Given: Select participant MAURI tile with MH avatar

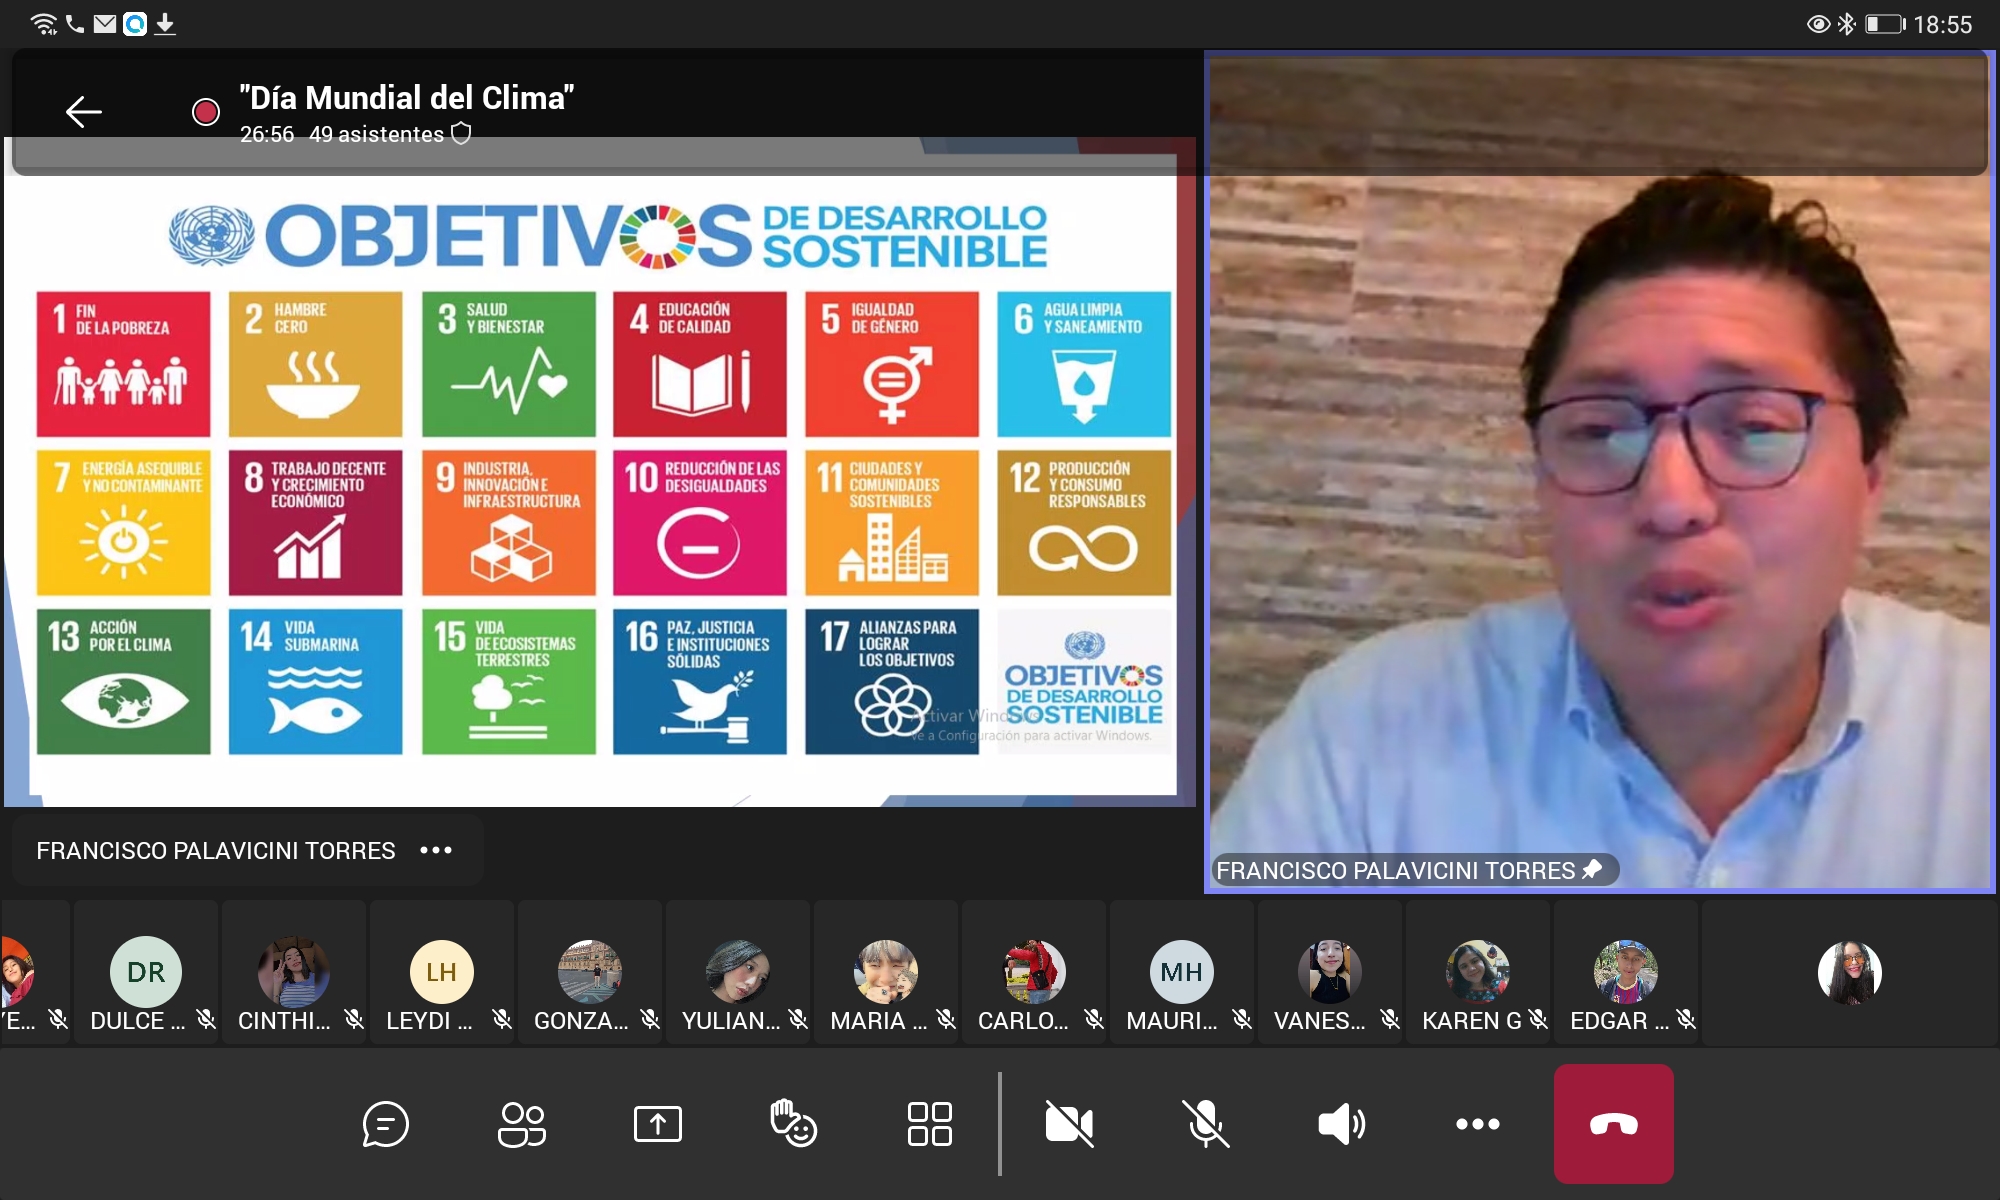Looking at the screenshot, I should pos(1182,972).
